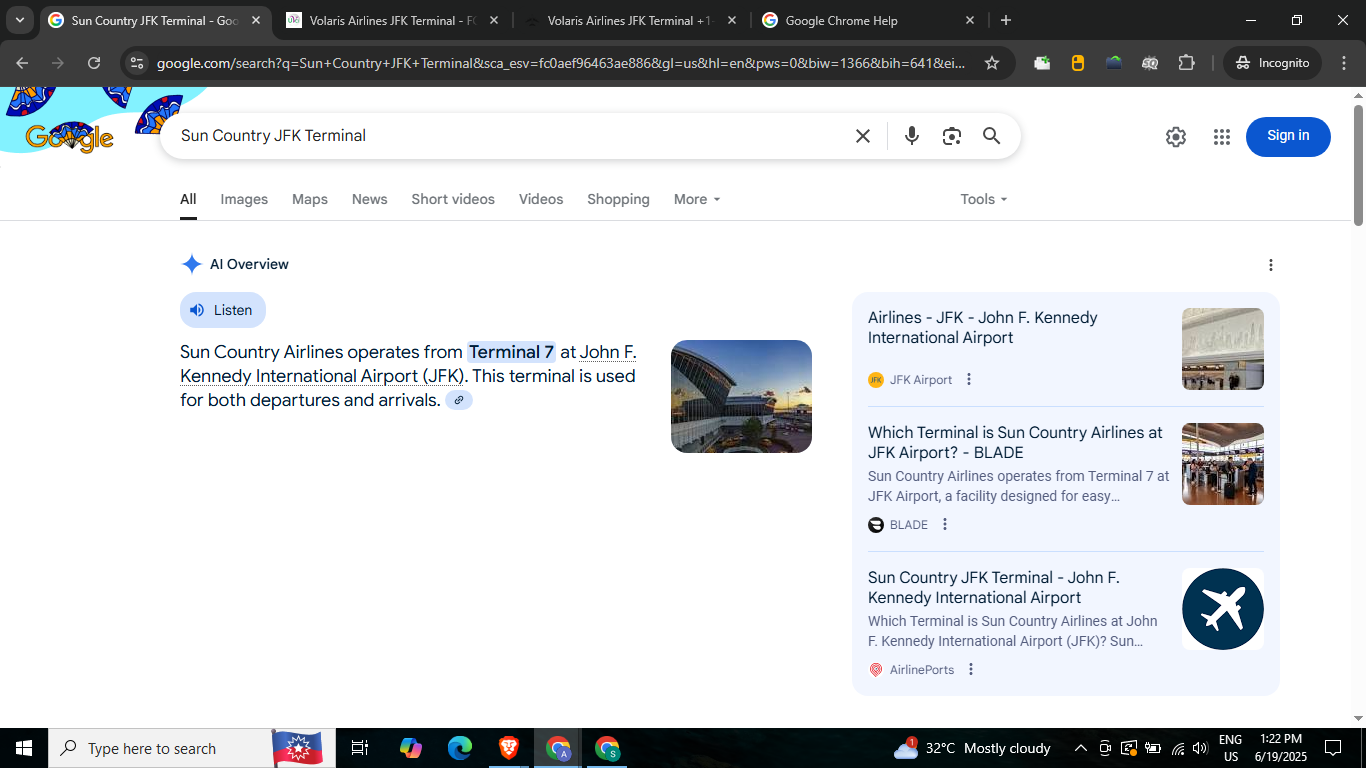Viewport: 1366px width, 768px height.
Task: Open the airplane icon thumbnail for AirlinePorts
Action: [x=1223, y=609]
